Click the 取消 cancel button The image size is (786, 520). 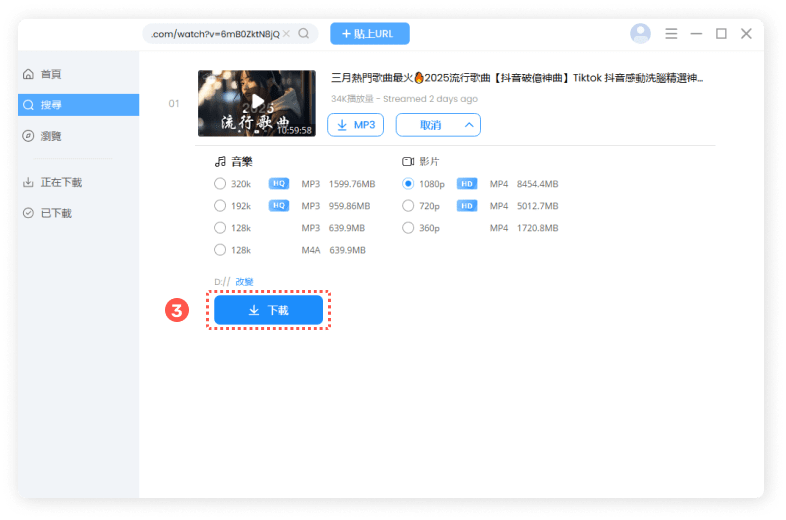pos(430,125)
